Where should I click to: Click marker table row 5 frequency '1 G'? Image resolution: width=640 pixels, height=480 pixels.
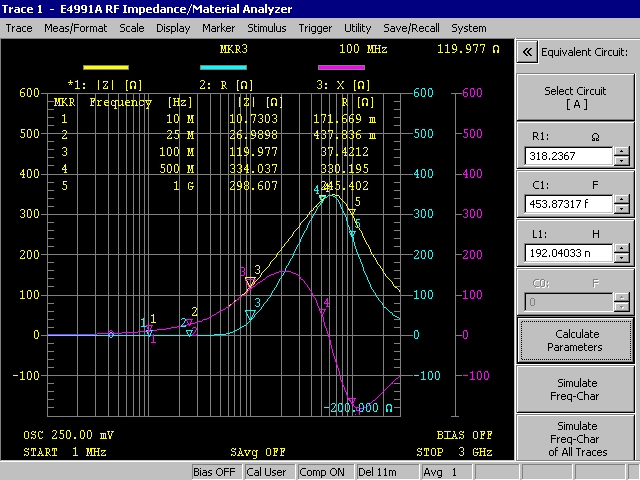[x=183, y=186]
